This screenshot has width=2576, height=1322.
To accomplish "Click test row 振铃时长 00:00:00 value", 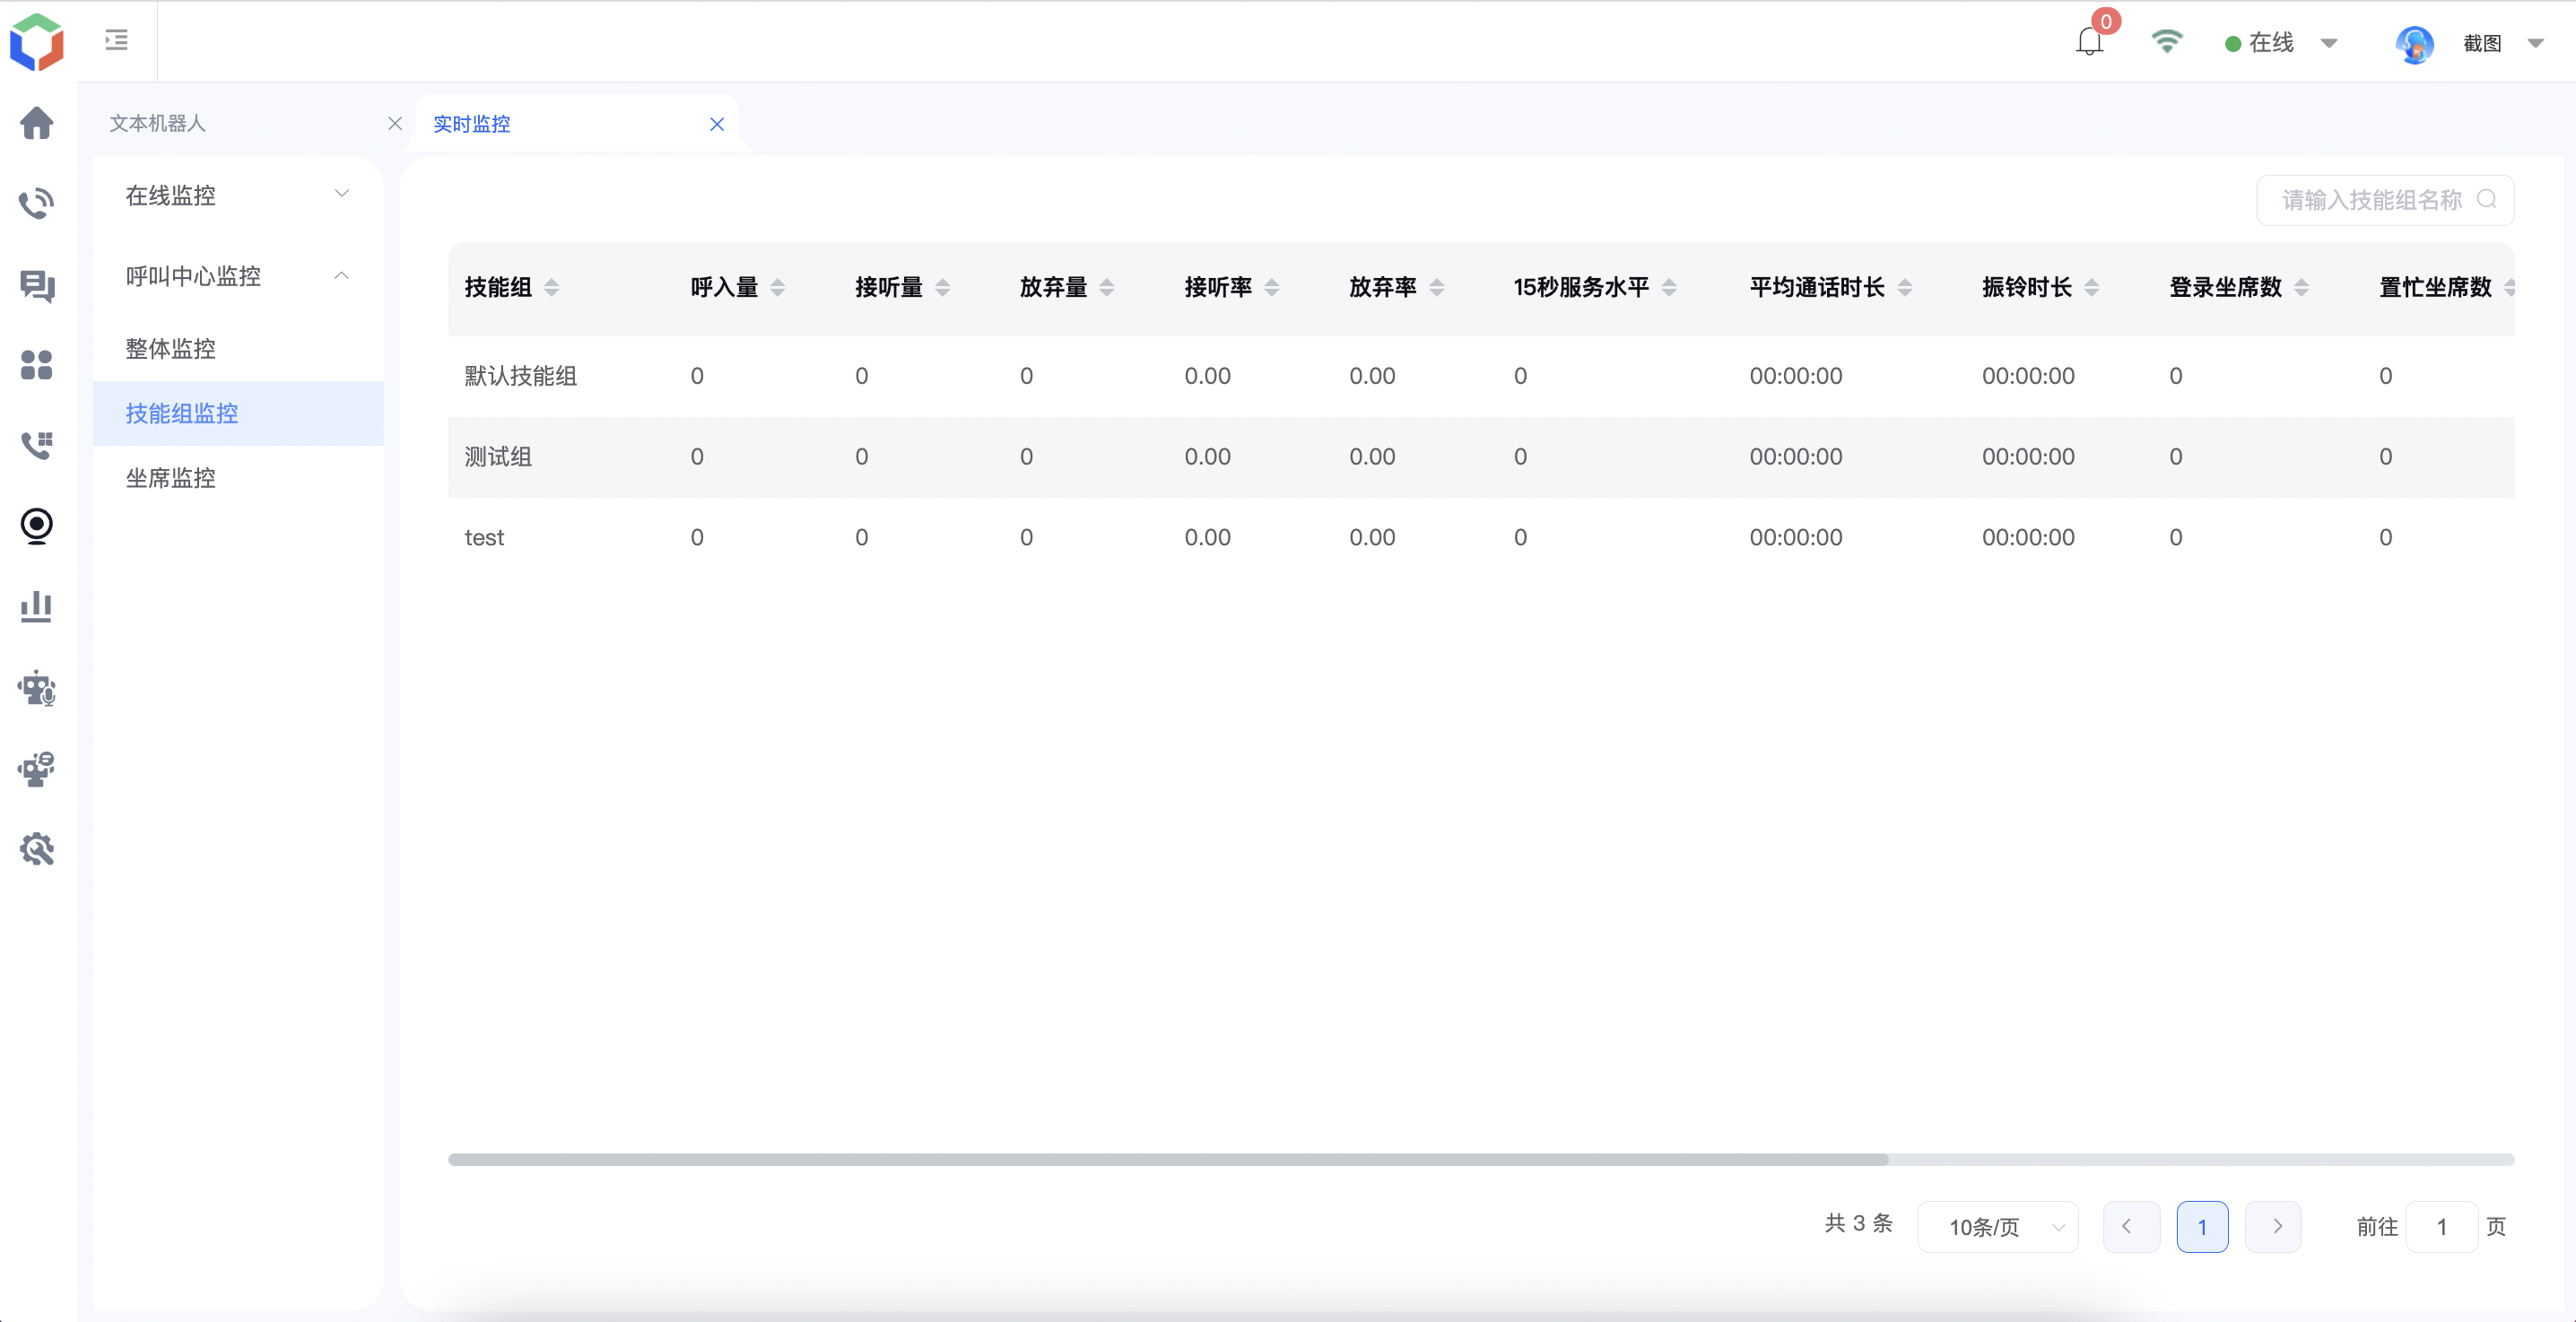I will 2028,538.
